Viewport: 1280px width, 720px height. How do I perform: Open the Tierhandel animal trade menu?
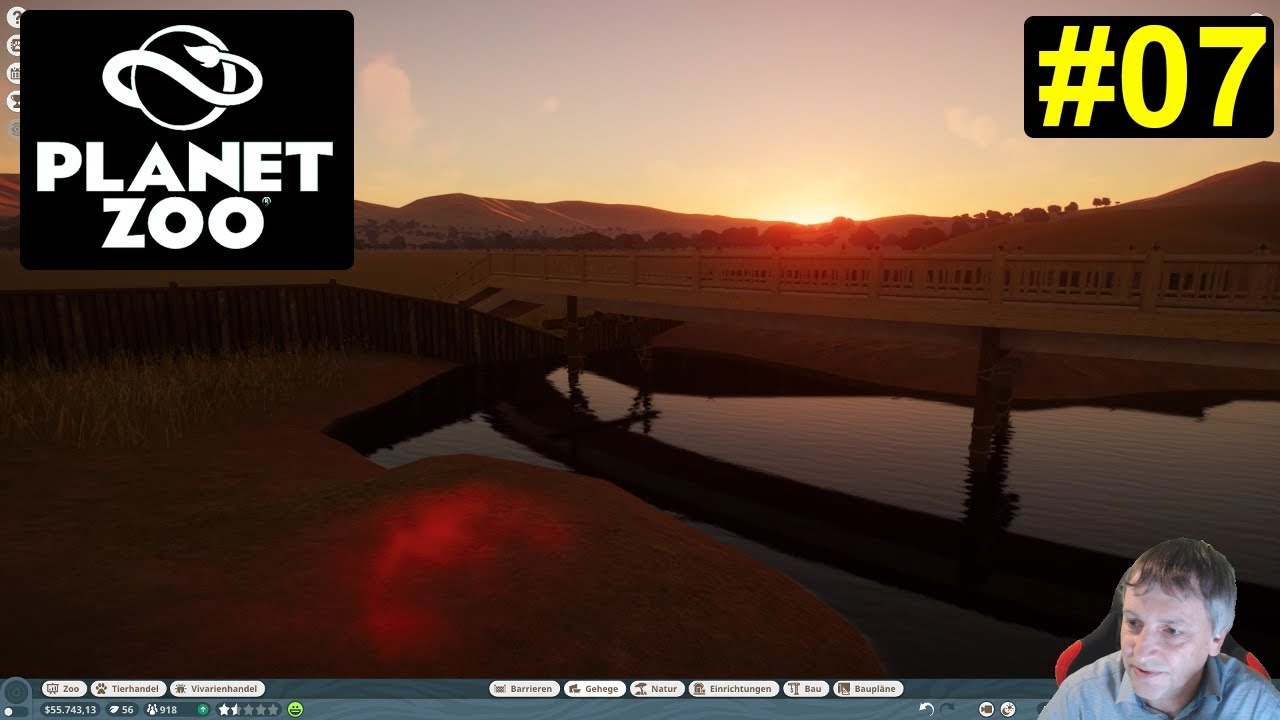point(127,689)
